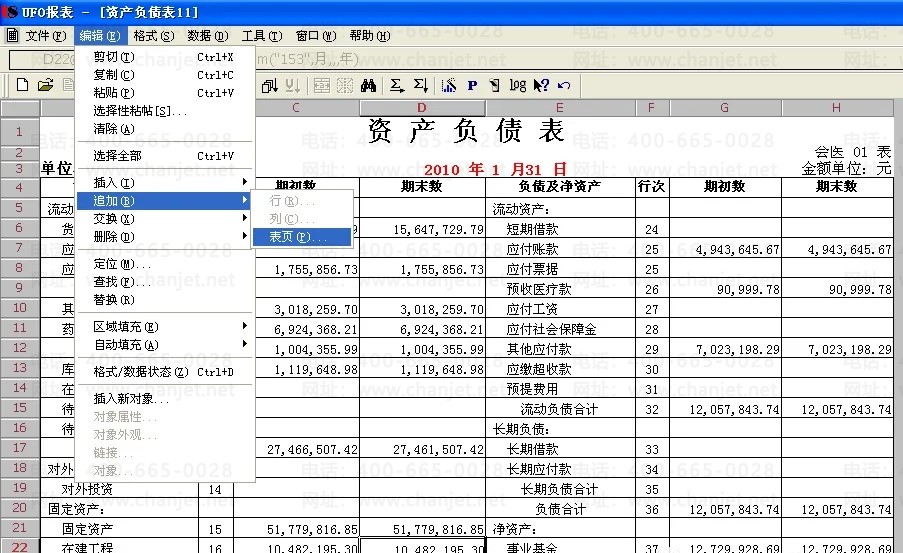903x553 pixels.
Task: Choose 清除(A) from the Edit menu
Action: [x=165, y=128]
